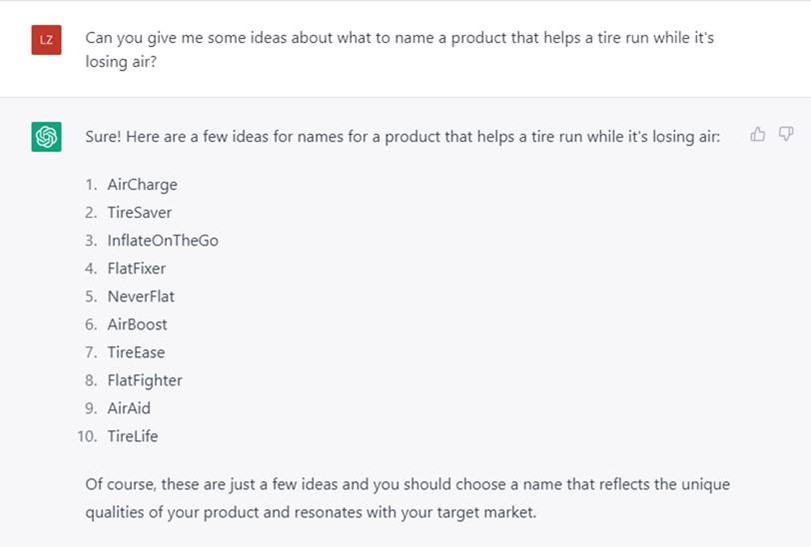Click the red LZ user avatar
The width and height of the screenshot is (811, 547).
tap(46, 40)
